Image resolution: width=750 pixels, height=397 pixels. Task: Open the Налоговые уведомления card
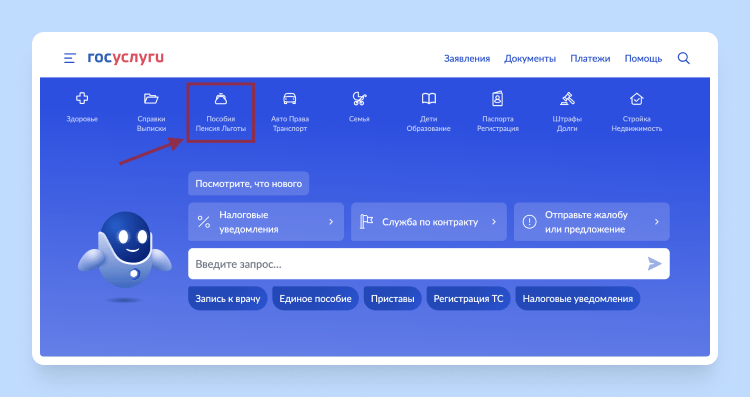(266, 222)
